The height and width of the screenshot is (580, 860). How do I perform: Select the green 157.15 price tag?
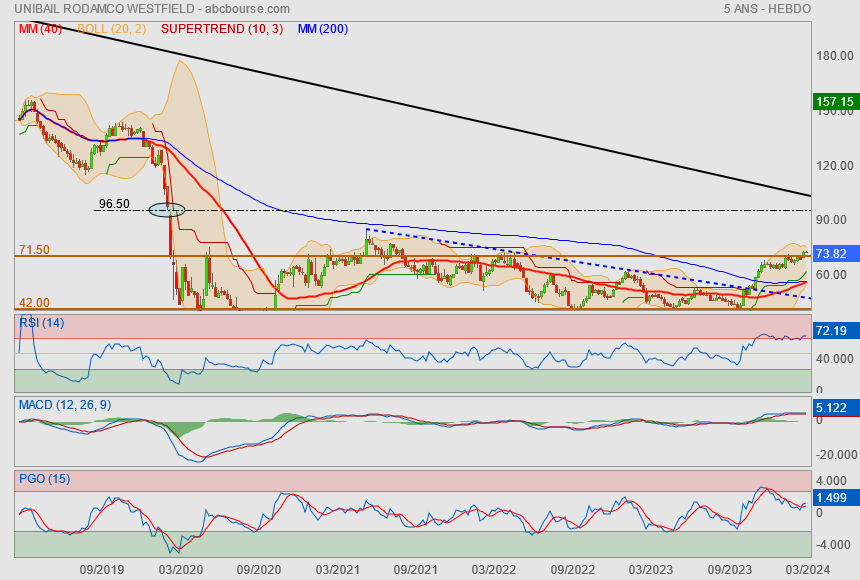[835, 102]
